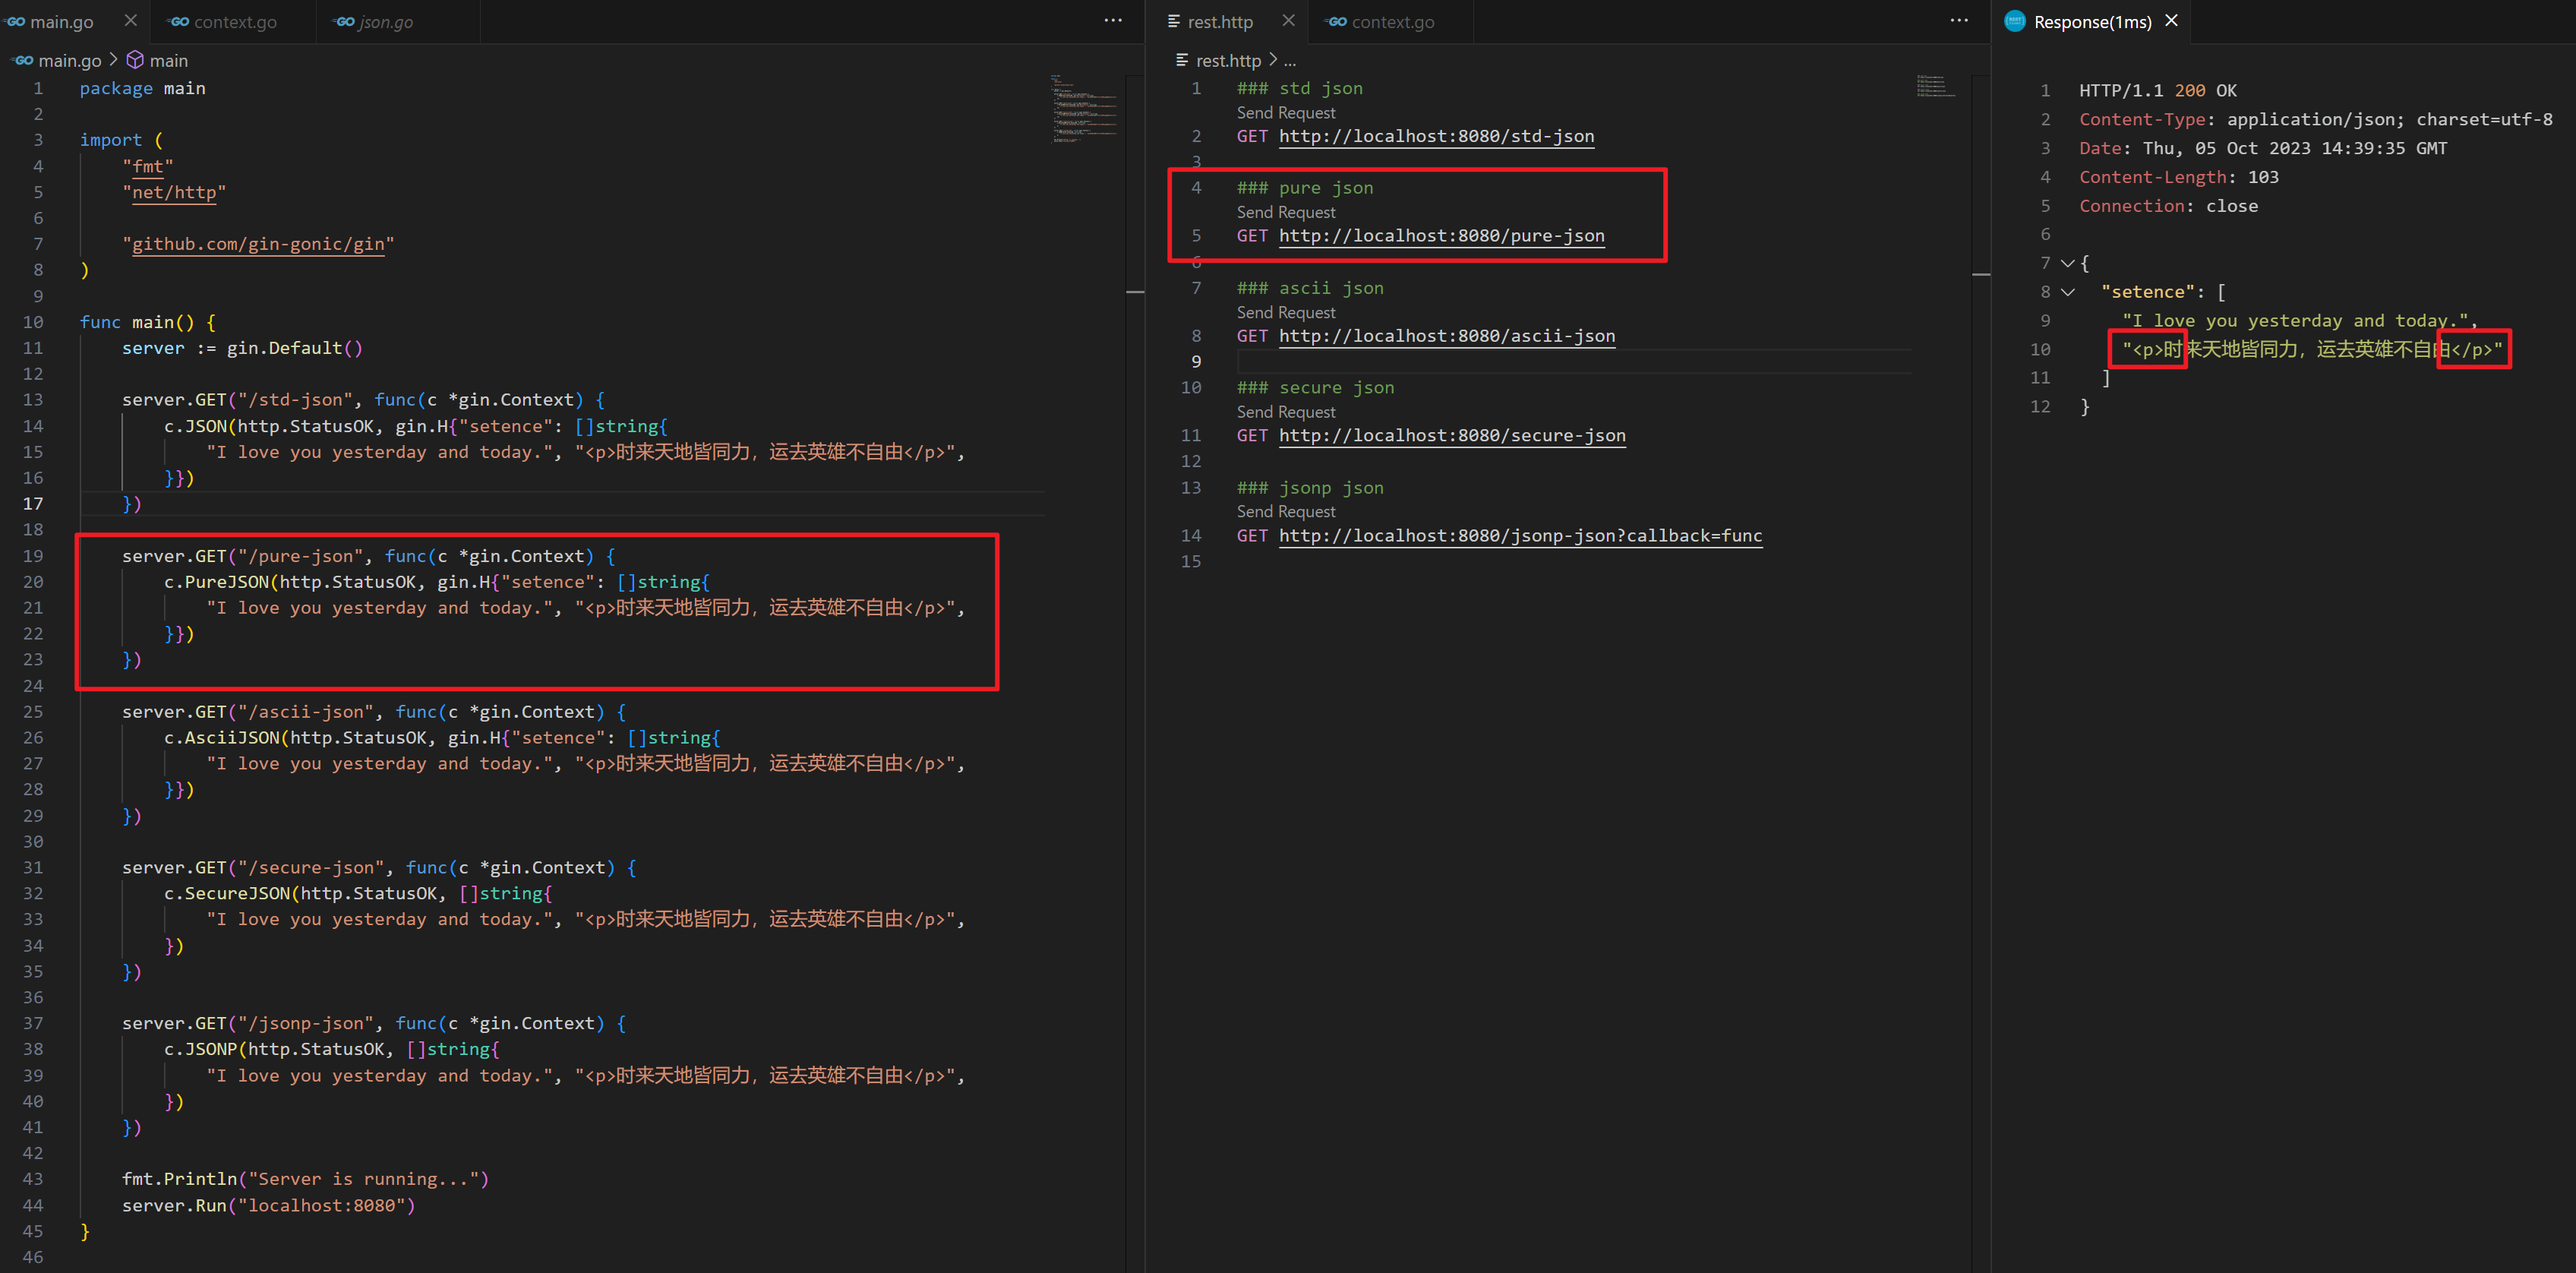Click the "### ascii json" comment line

click(1310, 288)
